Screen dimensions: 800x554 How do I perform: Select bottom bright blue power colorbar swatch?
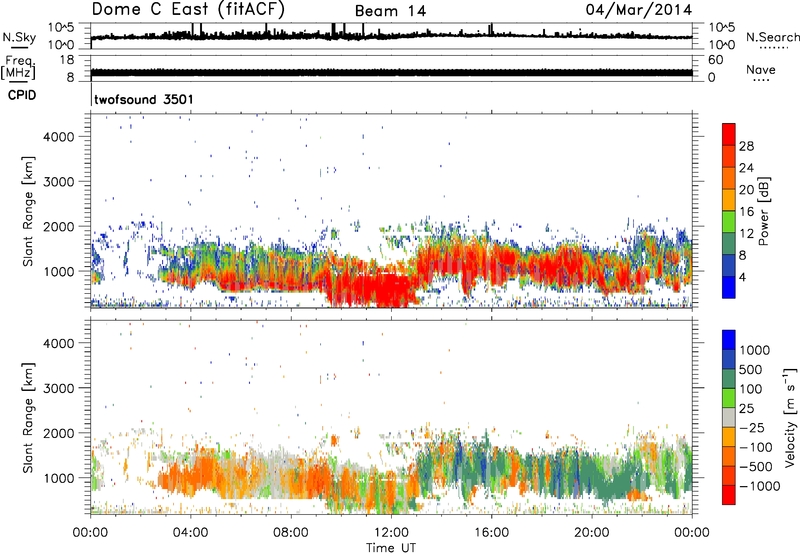(729, 287)
